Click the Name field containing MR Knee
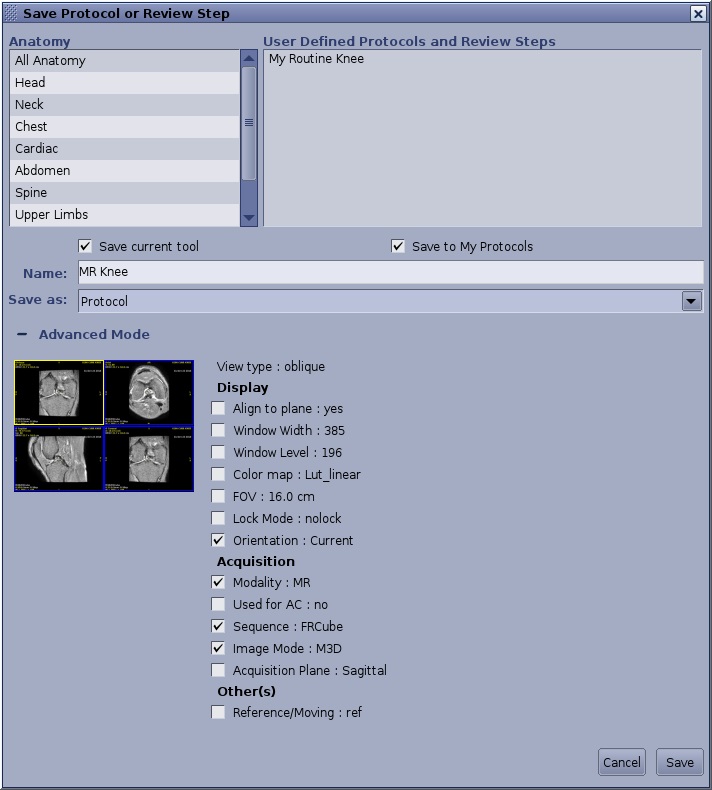 390,272
